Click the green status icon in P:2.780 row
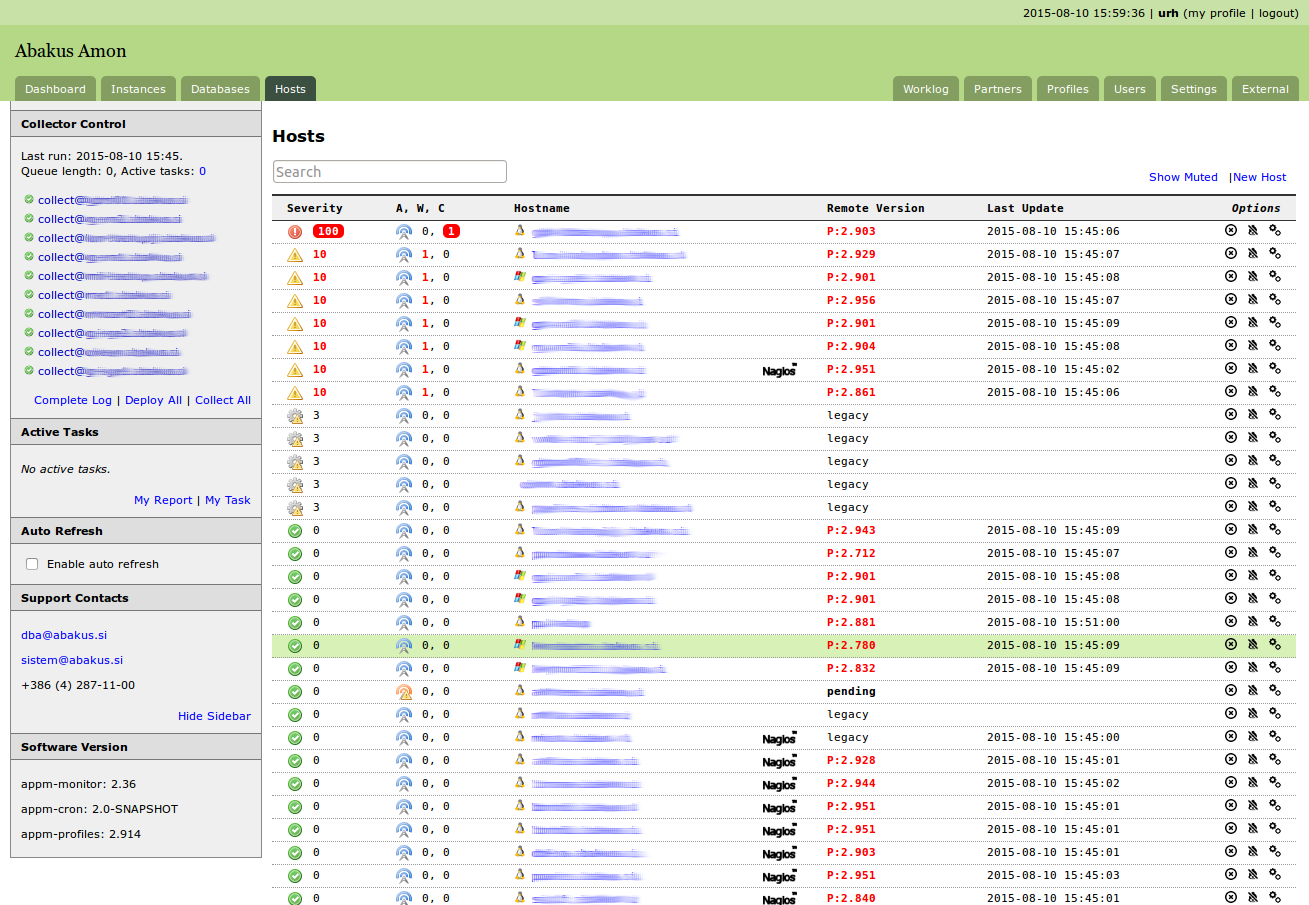Image resolution: width=1309 pixels, height=905 pixels. pos(295,645)
